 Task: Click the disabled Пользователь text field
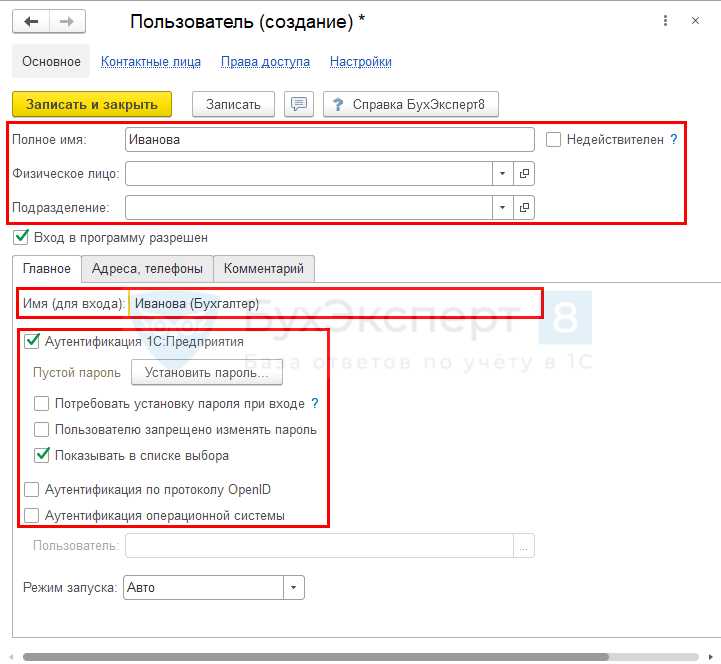[319, 546]
